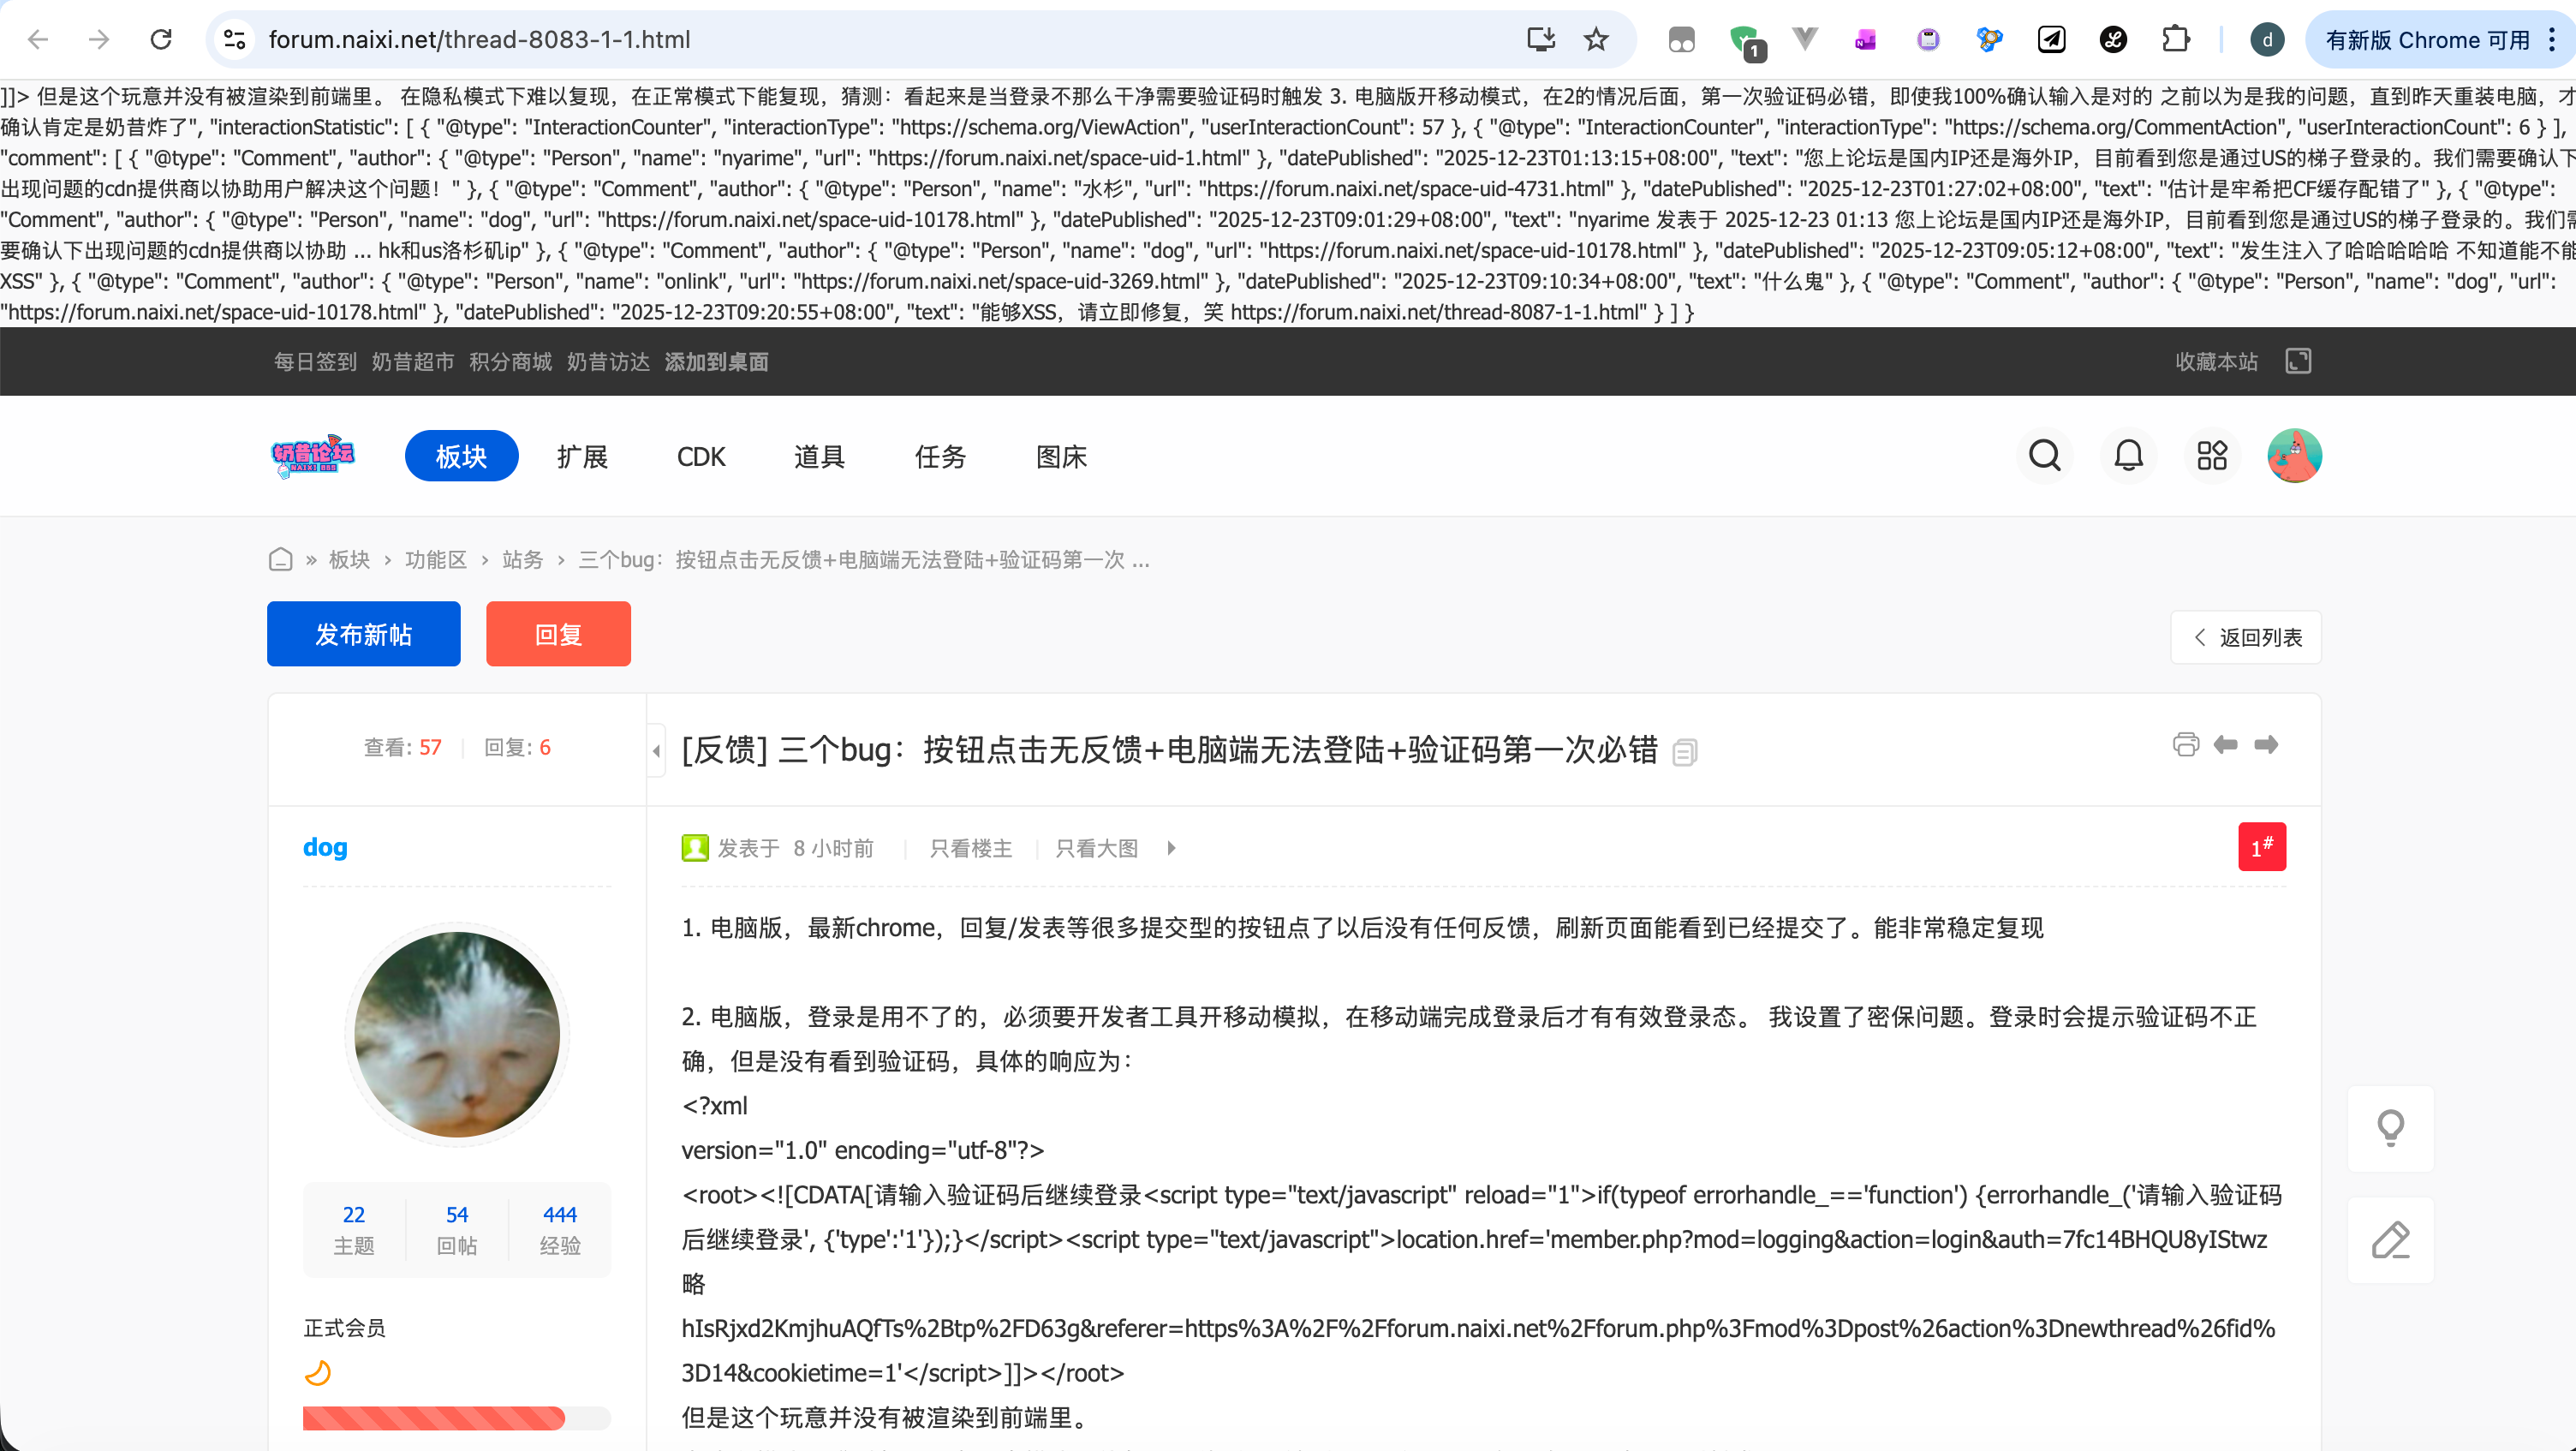Toggle the lightbulb icon on floating sidebar
The height and width of the screenshot is (1451, 2576).
2391,1127
